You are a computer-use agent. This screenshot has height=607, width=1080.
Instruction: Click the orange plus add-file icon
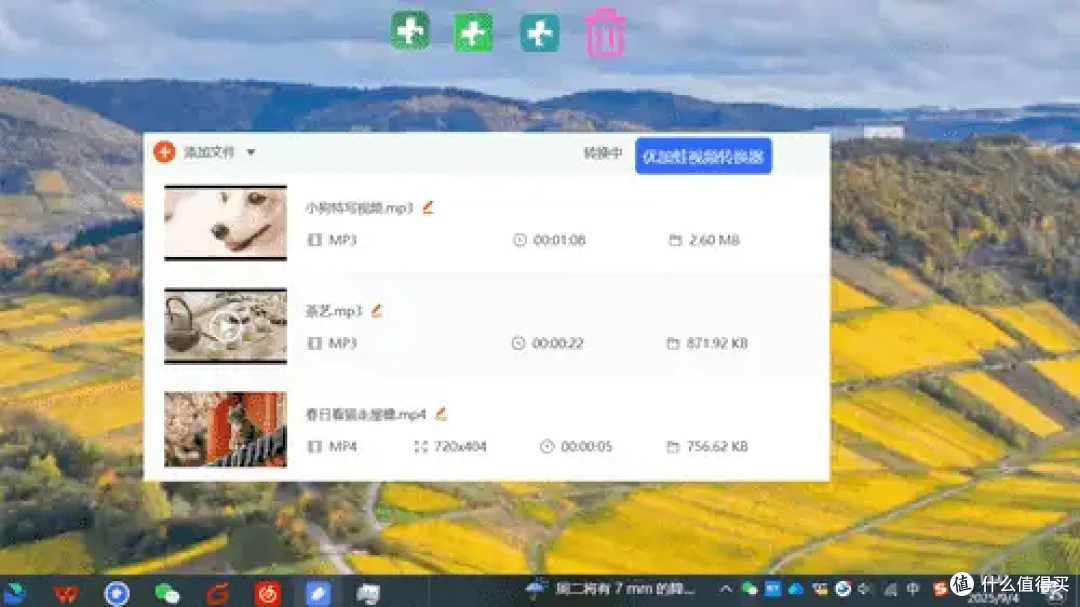pyautogui.click(x=164, y=152)
